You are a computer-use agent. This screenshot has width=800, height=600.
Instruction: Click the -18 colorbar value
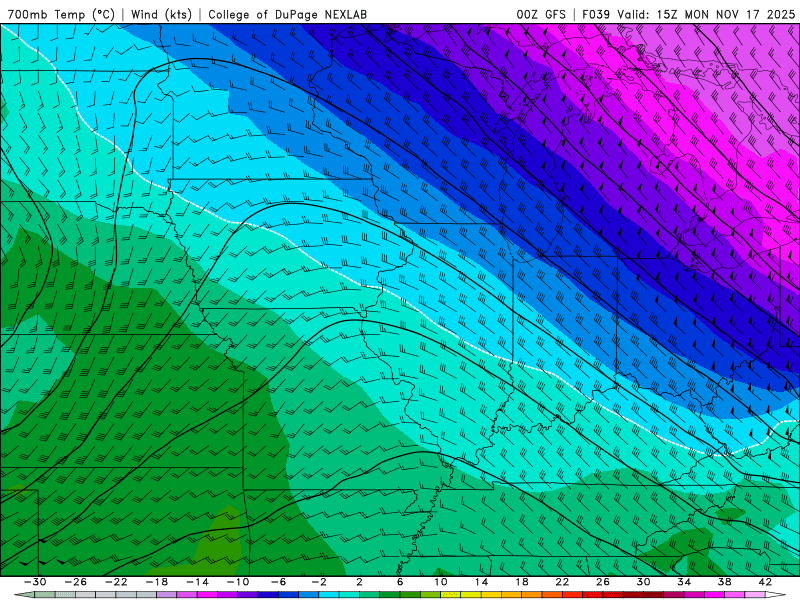pos(157,582)
